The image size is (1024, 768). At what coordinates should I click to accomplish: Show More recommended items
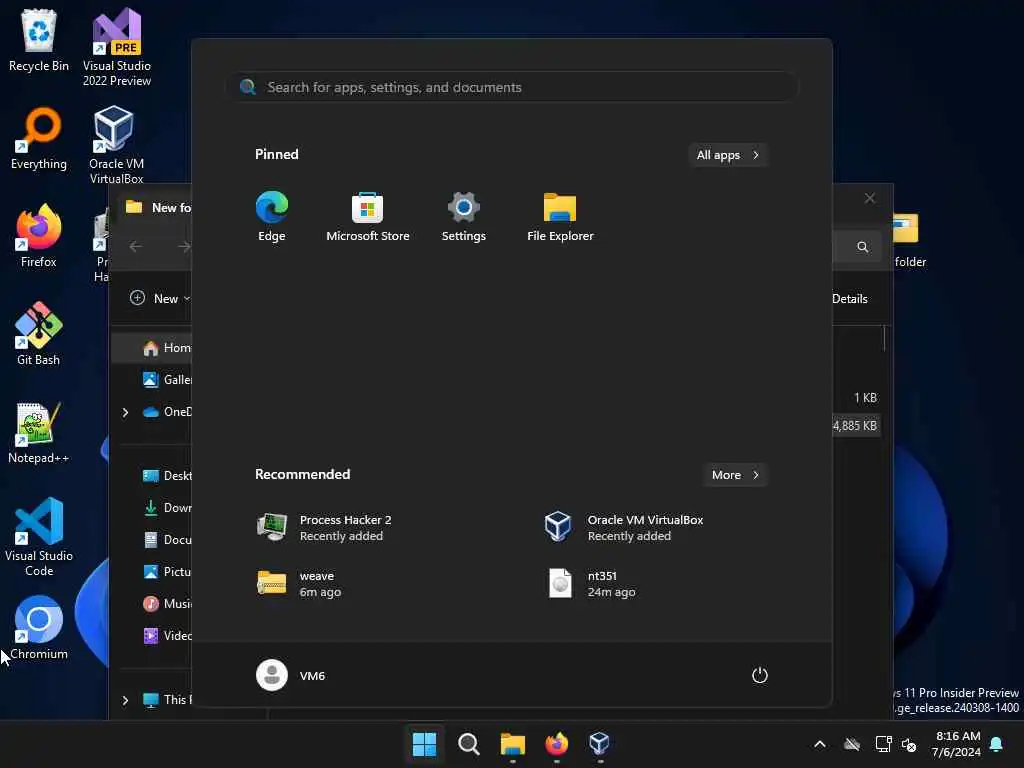735,475
